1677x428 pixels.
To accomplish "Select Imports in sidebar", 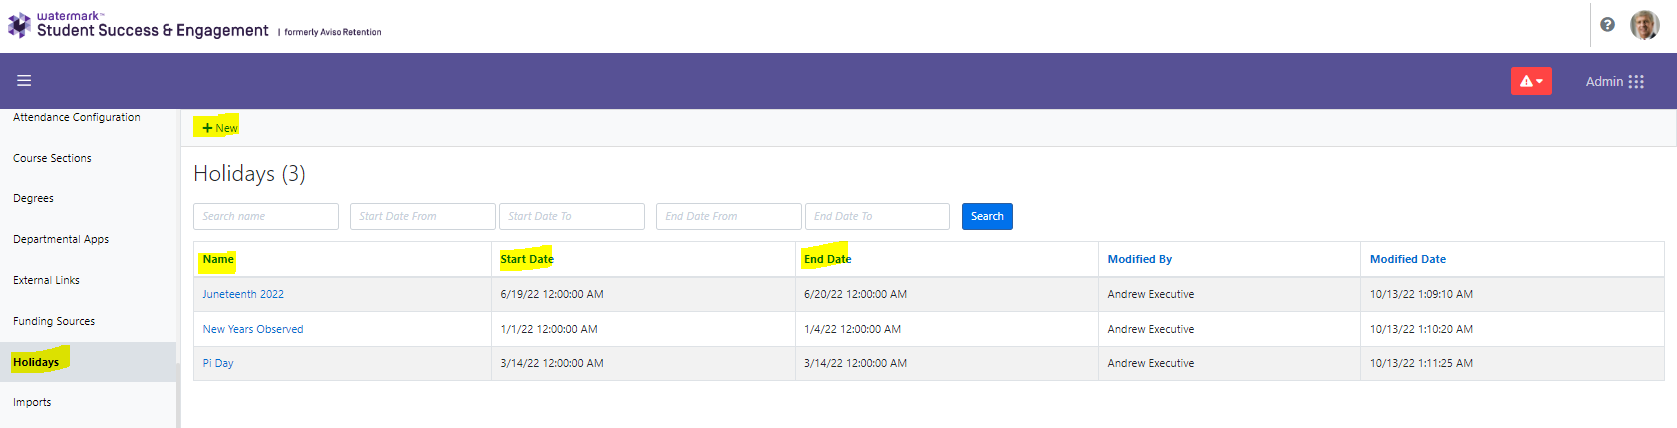I will [32, 402].
